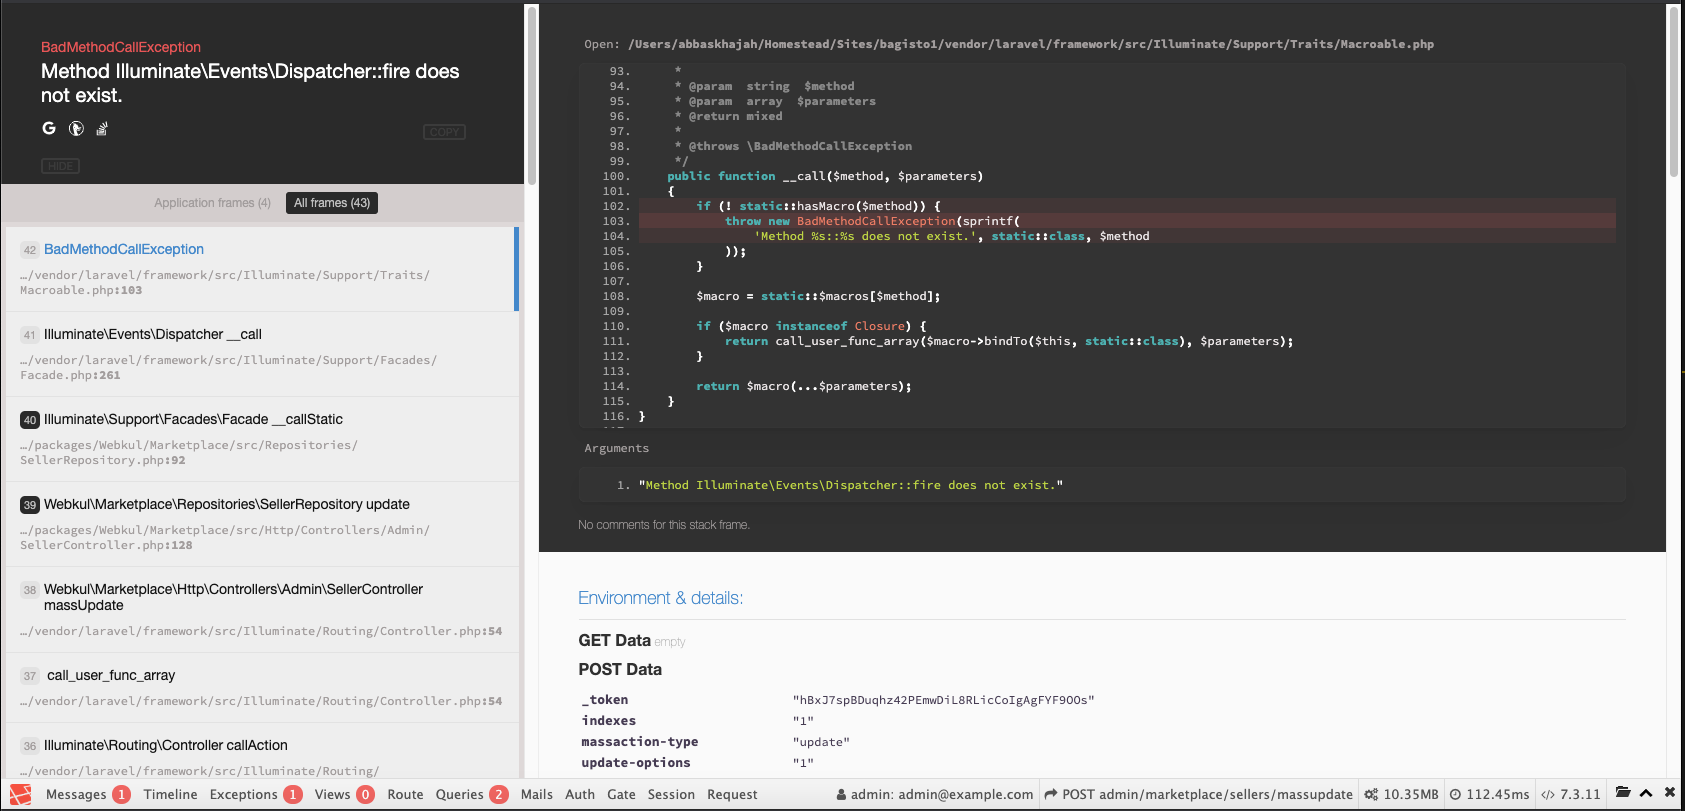Search the error on DuckDuckGo icon

[x=76, y=128]
